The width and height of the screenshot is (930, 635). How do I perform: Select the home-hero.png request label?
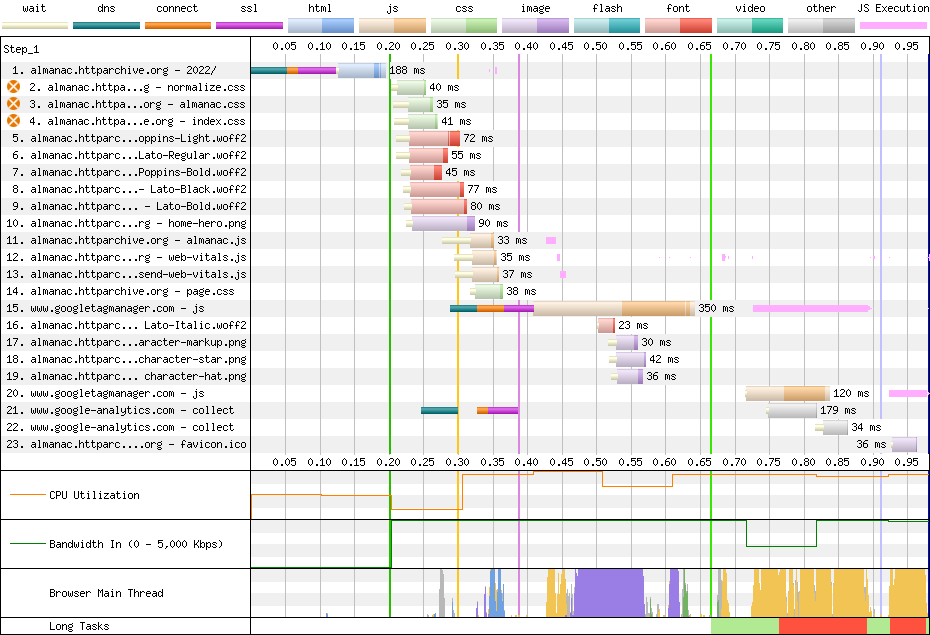pos(126,224)
